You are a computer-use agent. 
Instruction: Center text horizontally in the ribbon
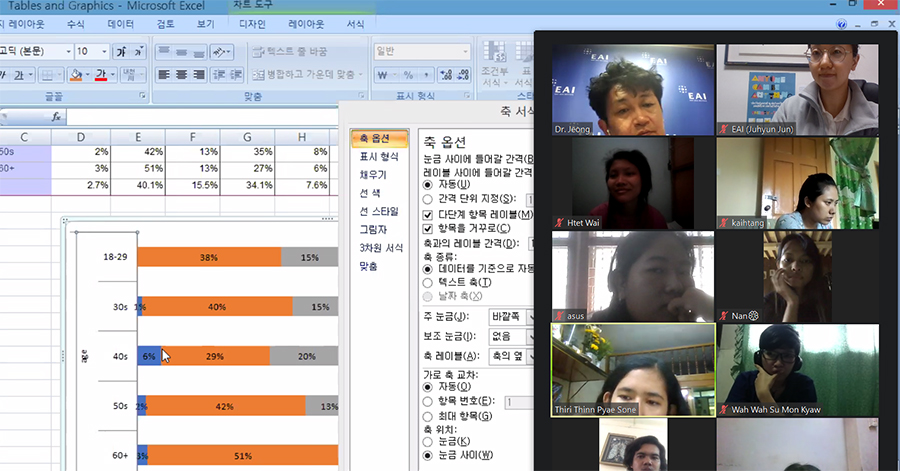pyautogui.click(x=181, y=75)
